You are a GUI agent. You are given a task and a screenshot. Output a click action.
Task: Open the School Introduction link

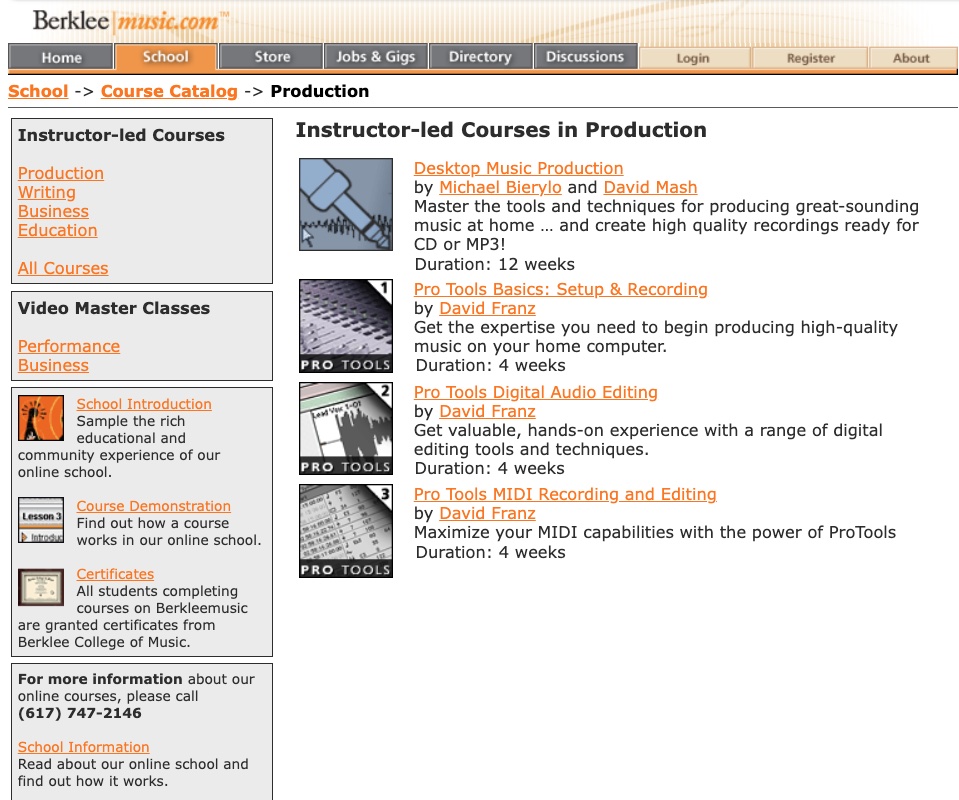point(144,404)
